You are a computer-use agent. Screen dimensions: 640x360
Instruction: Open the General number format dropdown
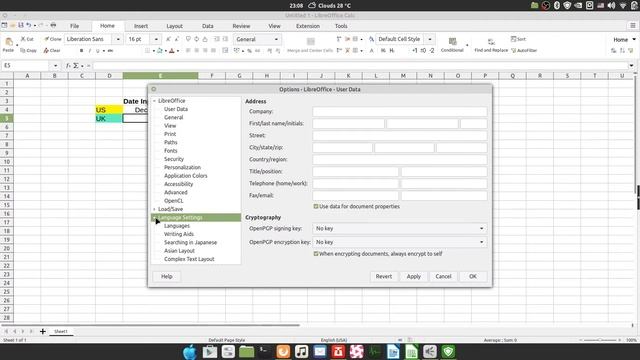(x=257, y=39)
